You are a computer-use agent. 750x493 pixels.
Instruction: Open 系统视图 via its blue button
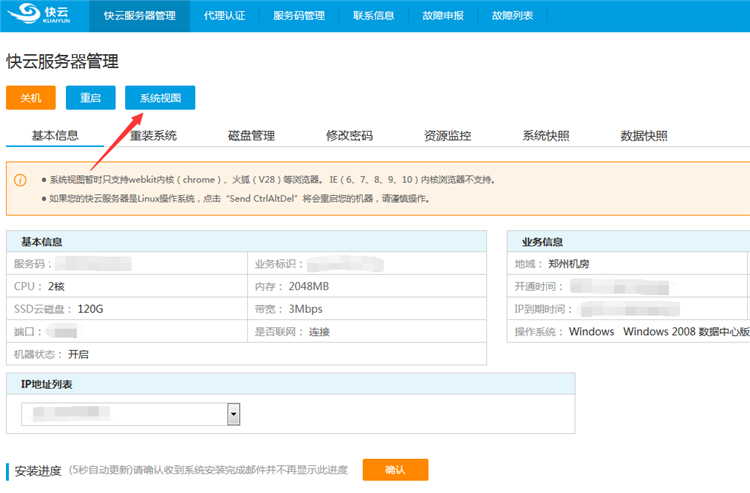(160, 98)
